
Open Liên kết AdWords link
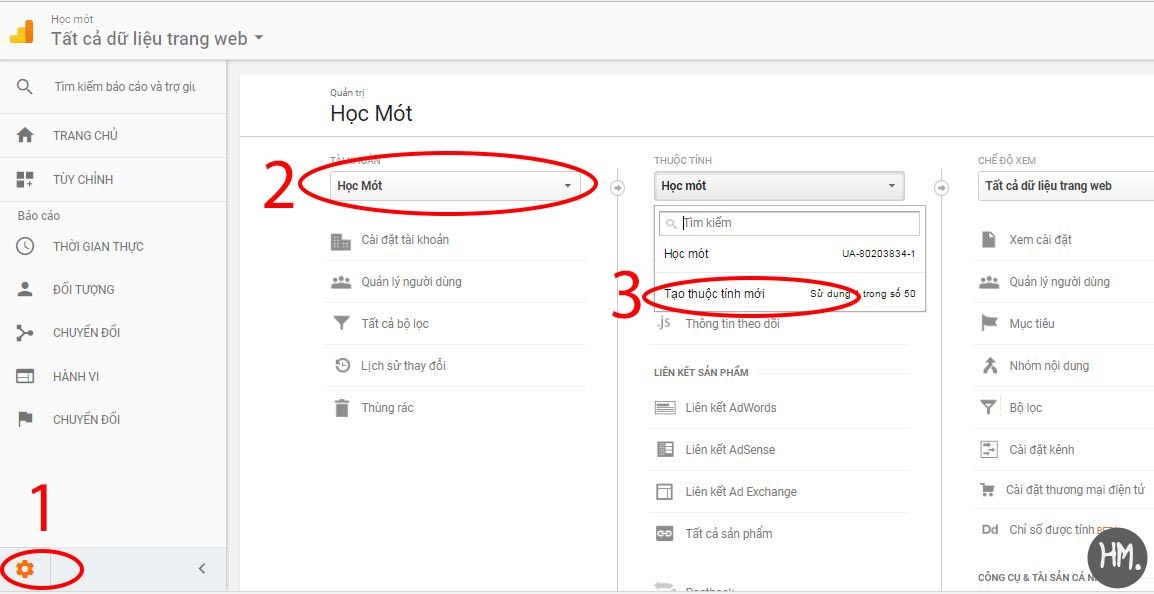(x=730, y=408)
